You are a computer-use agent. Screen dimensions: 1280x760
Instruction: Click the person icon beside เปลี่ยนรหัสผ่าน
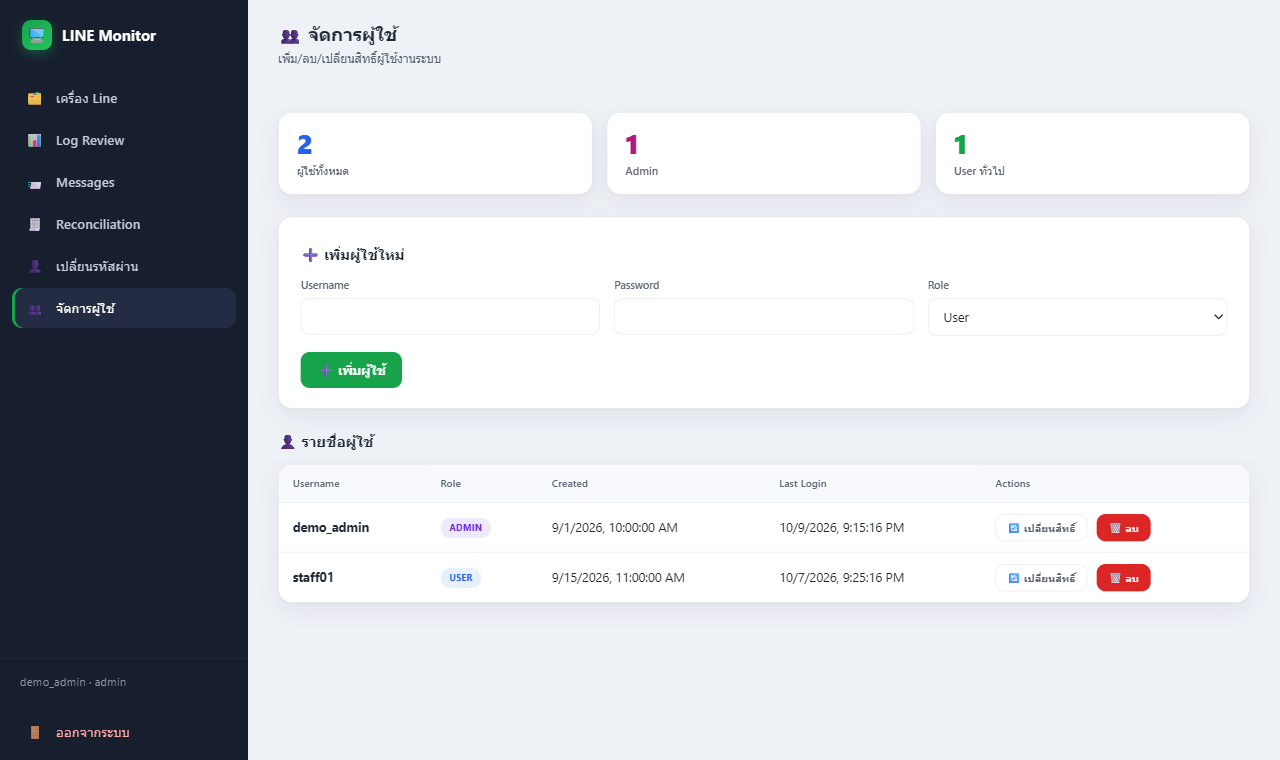[35, 267]
